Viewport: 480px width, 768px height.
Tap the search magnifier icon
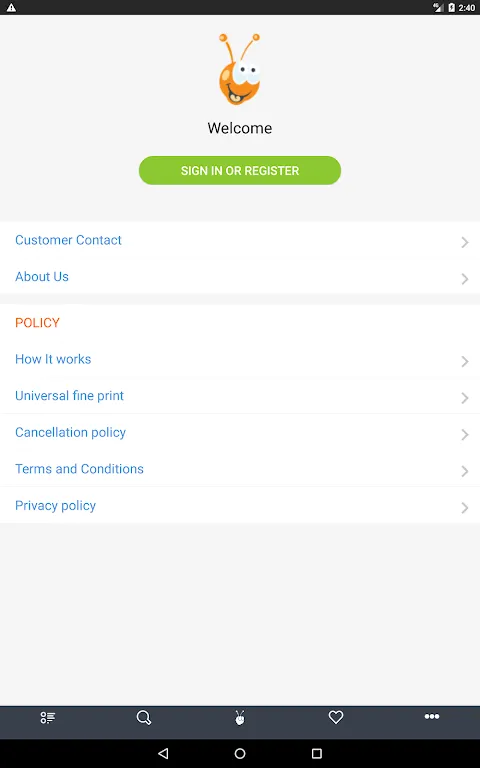pos(144,718)
